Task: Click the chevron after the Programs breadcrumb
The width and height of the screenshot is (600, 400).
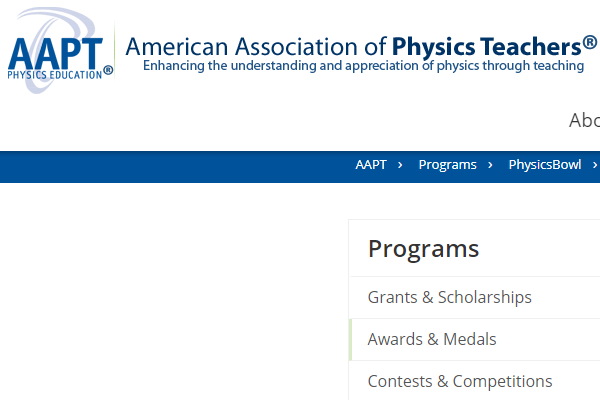Action: (490, 165)
